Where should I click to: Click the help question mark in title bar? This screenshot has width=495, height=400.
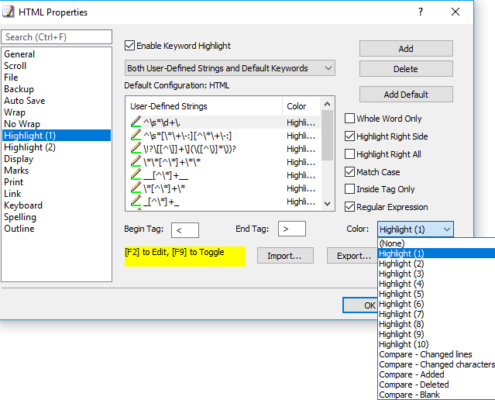421,12
